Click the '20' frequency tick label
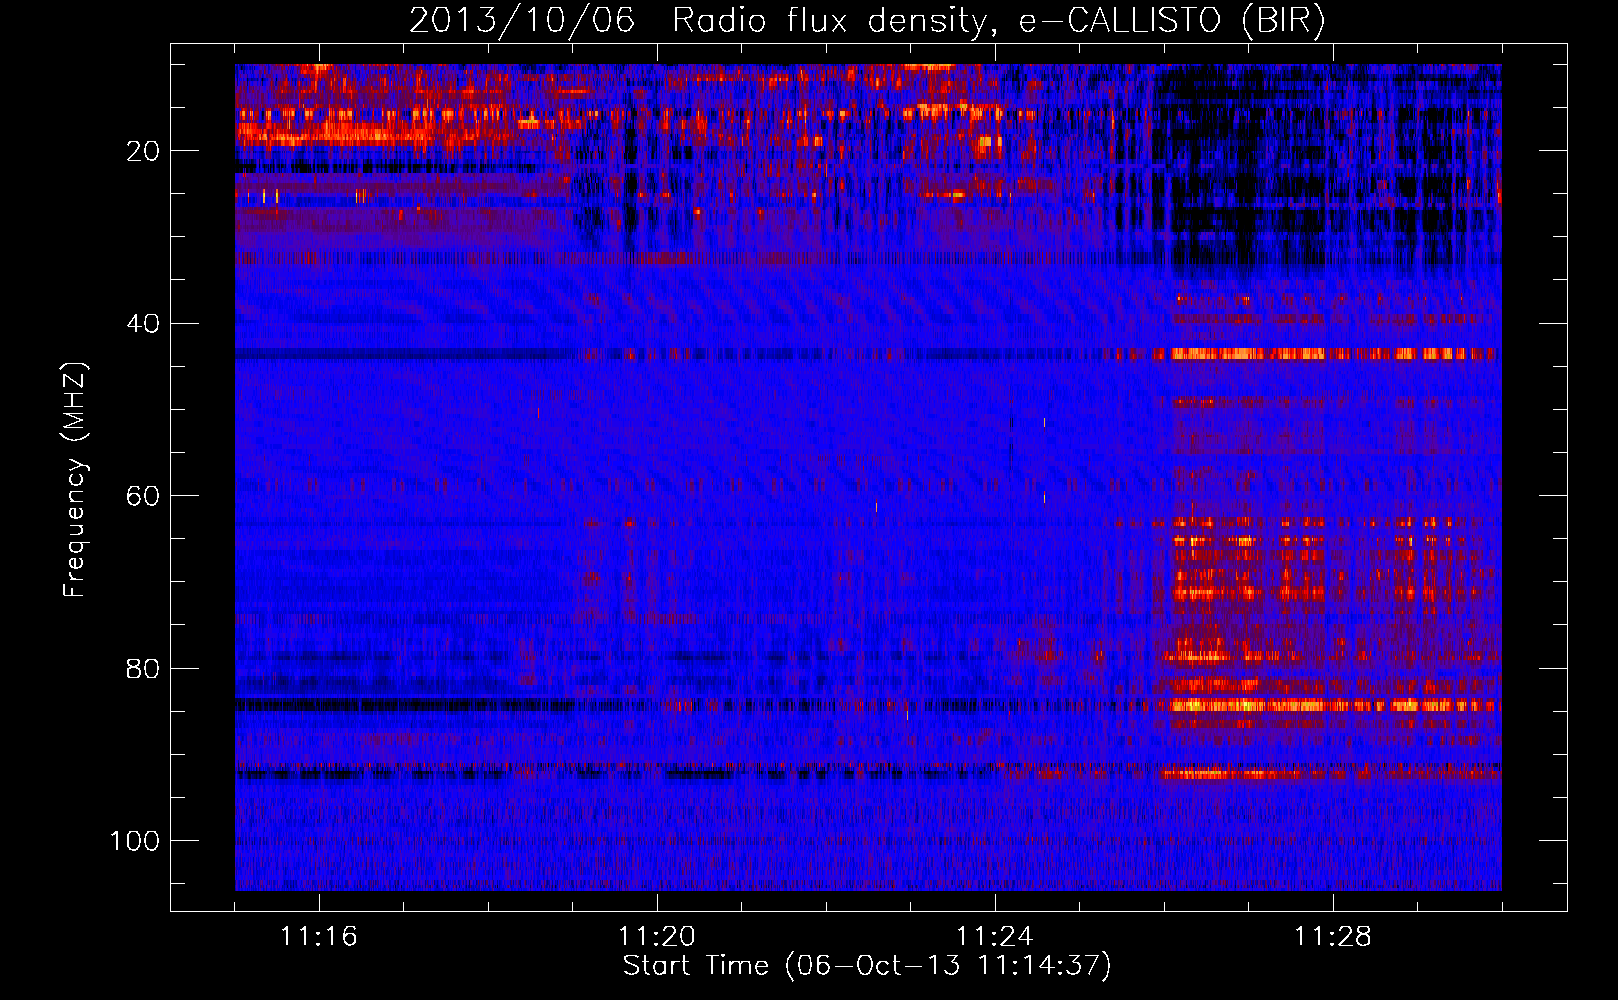Viewport: 1618px width, 1000px height. click(x=144, y=151)
